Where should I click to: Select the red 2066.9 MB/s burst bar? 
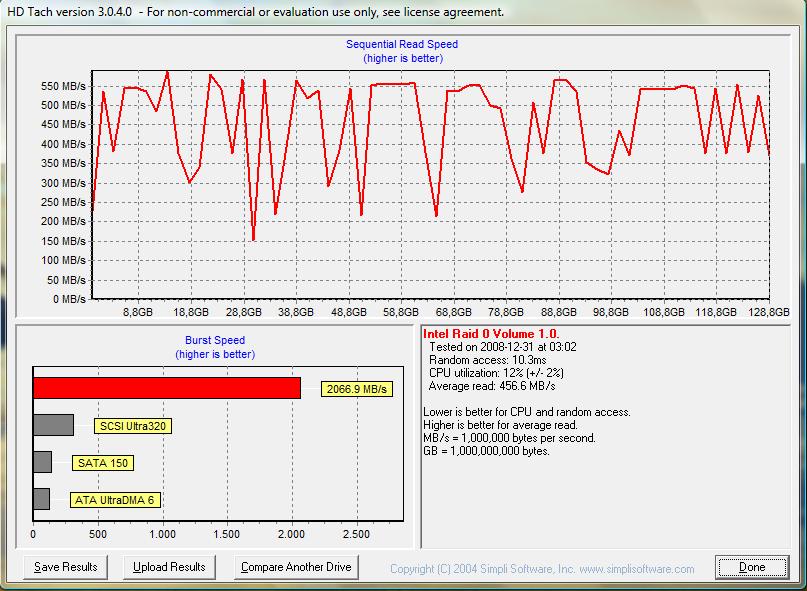(x=167, y=388)
